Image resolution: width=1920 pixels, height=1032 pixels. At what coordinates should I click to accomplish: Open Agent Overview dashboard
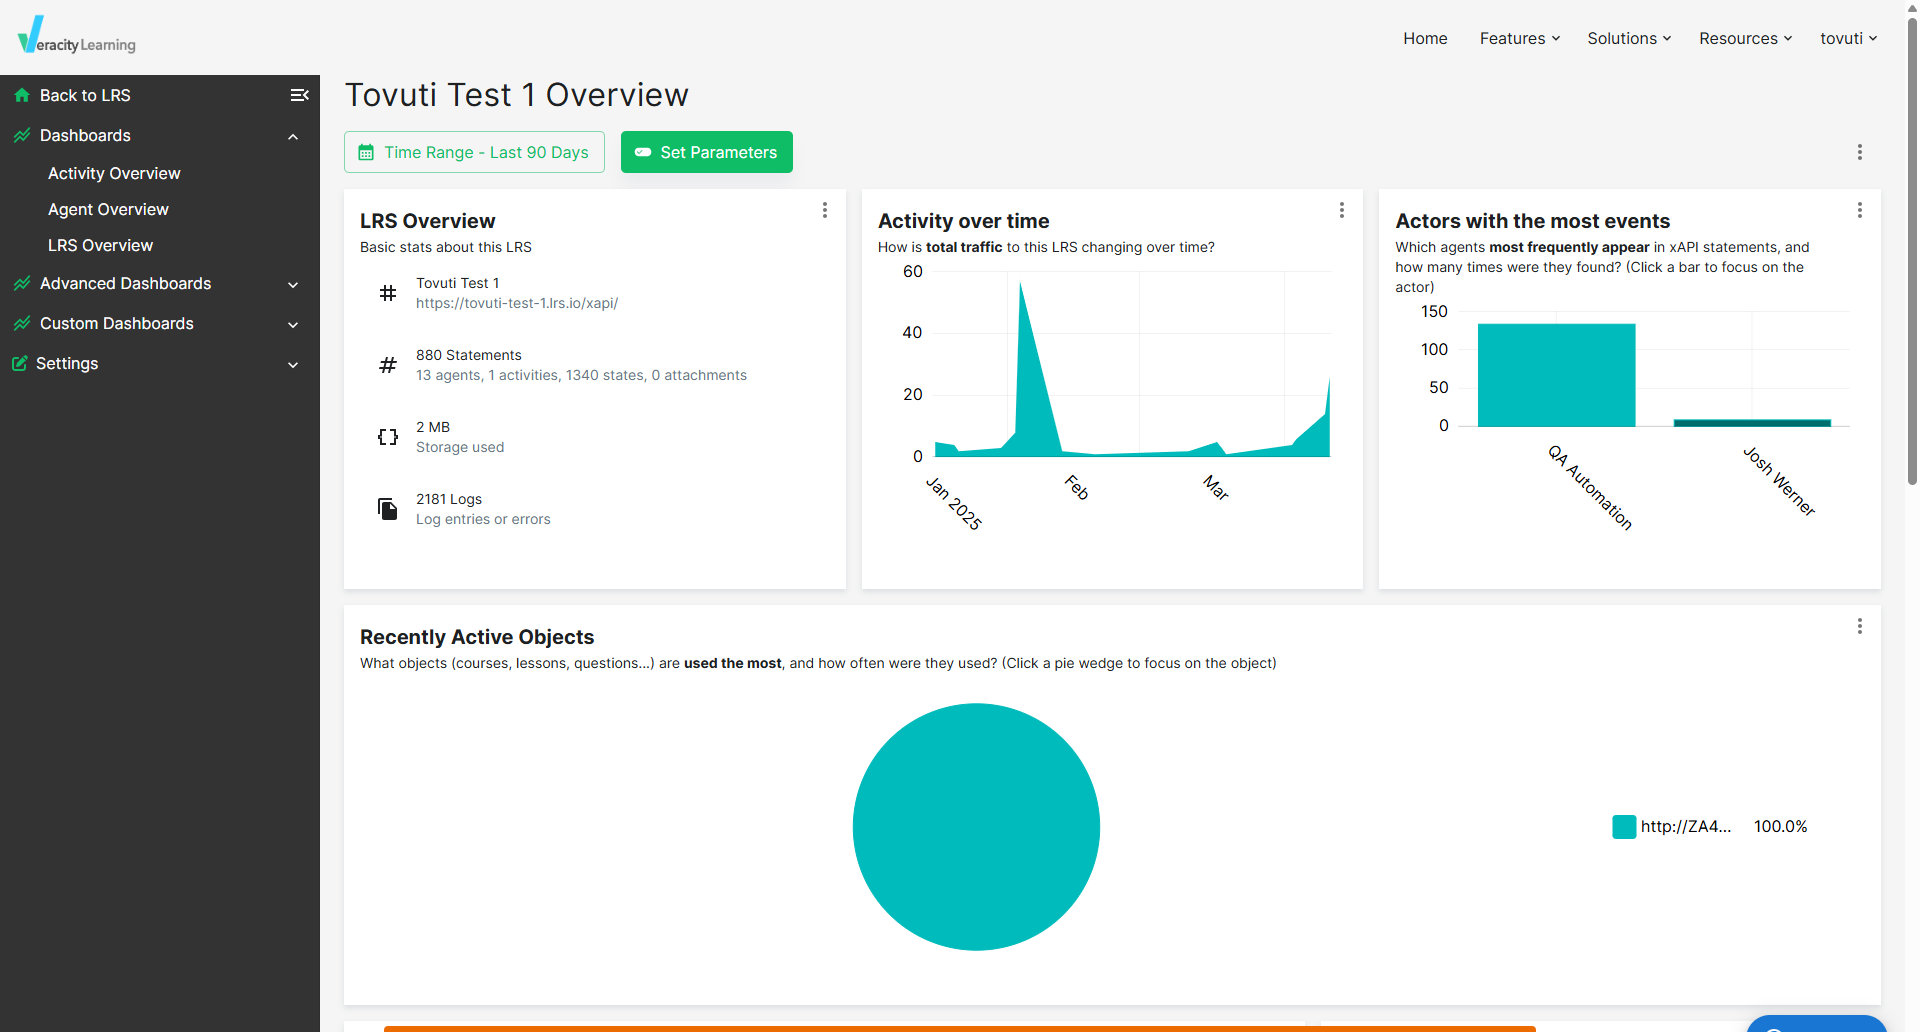[108, 209]
